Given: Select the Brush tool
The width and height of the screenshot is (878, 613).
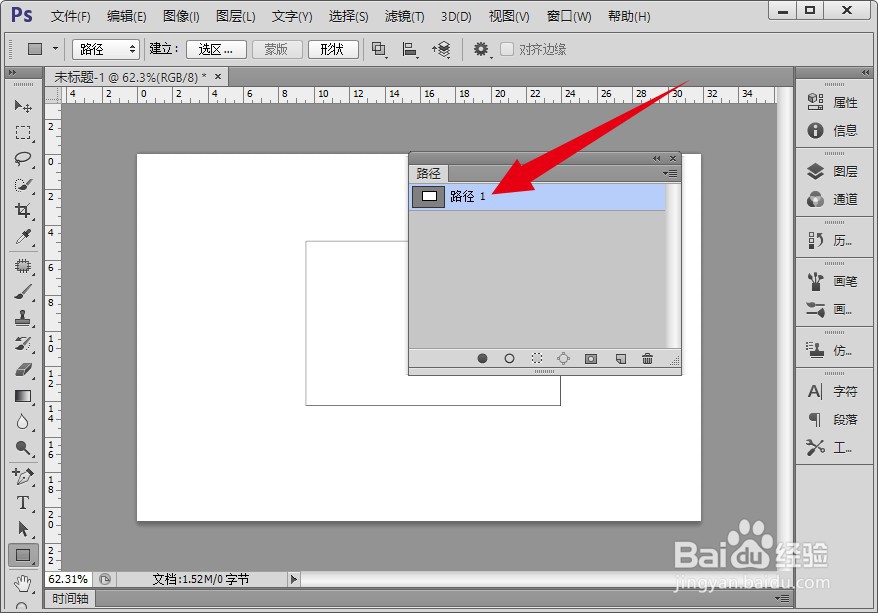Looking at the screenshot, I should pos(23,292).
